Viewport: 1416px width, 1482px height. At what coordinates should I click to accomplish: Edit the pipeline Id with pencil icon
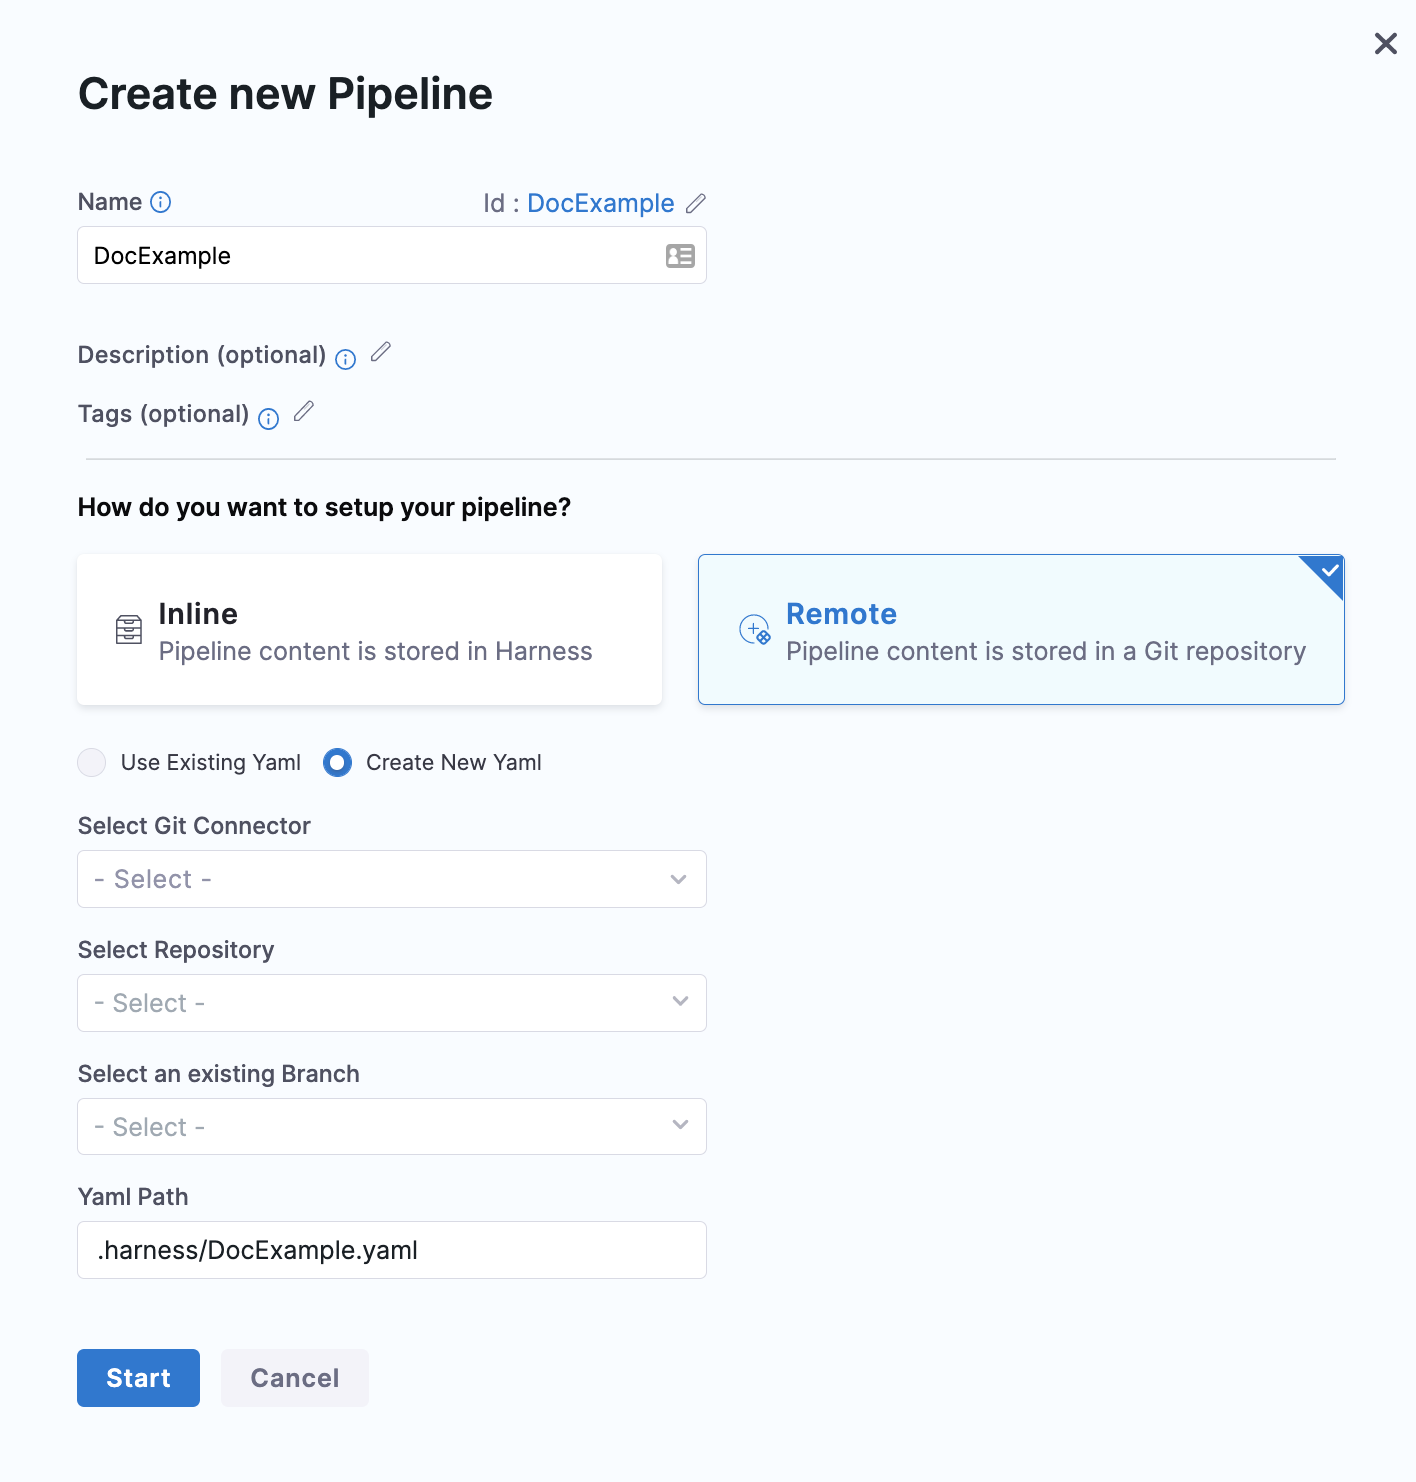(696, 203)
